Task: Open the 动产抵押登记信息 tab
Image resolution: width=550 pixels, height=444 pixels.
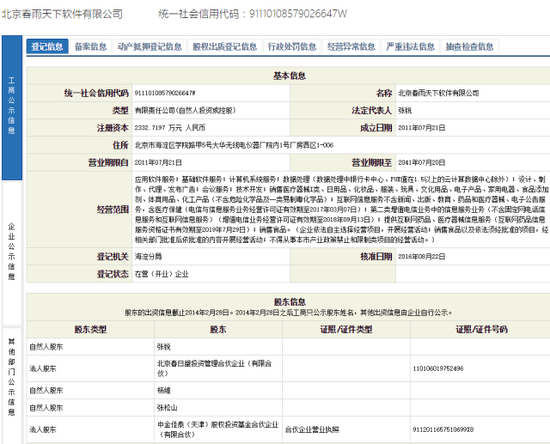Action: 150,46
